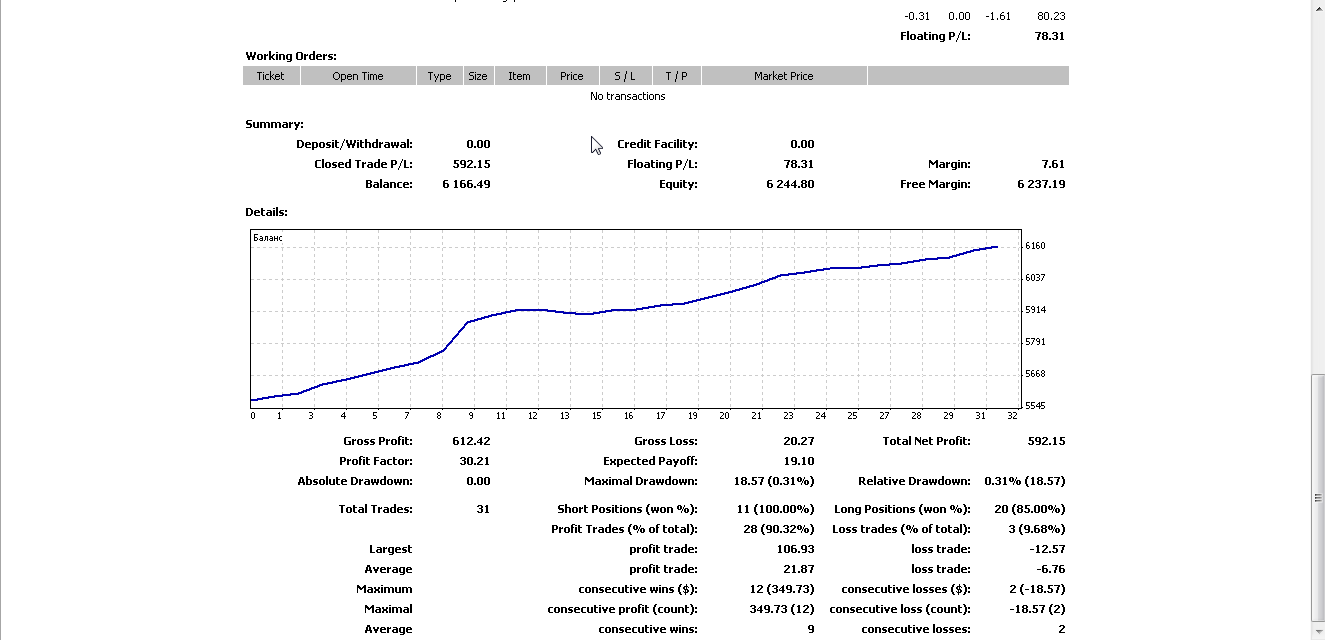Click the consecutive profit value 349.73 (12)

(782, 609)
